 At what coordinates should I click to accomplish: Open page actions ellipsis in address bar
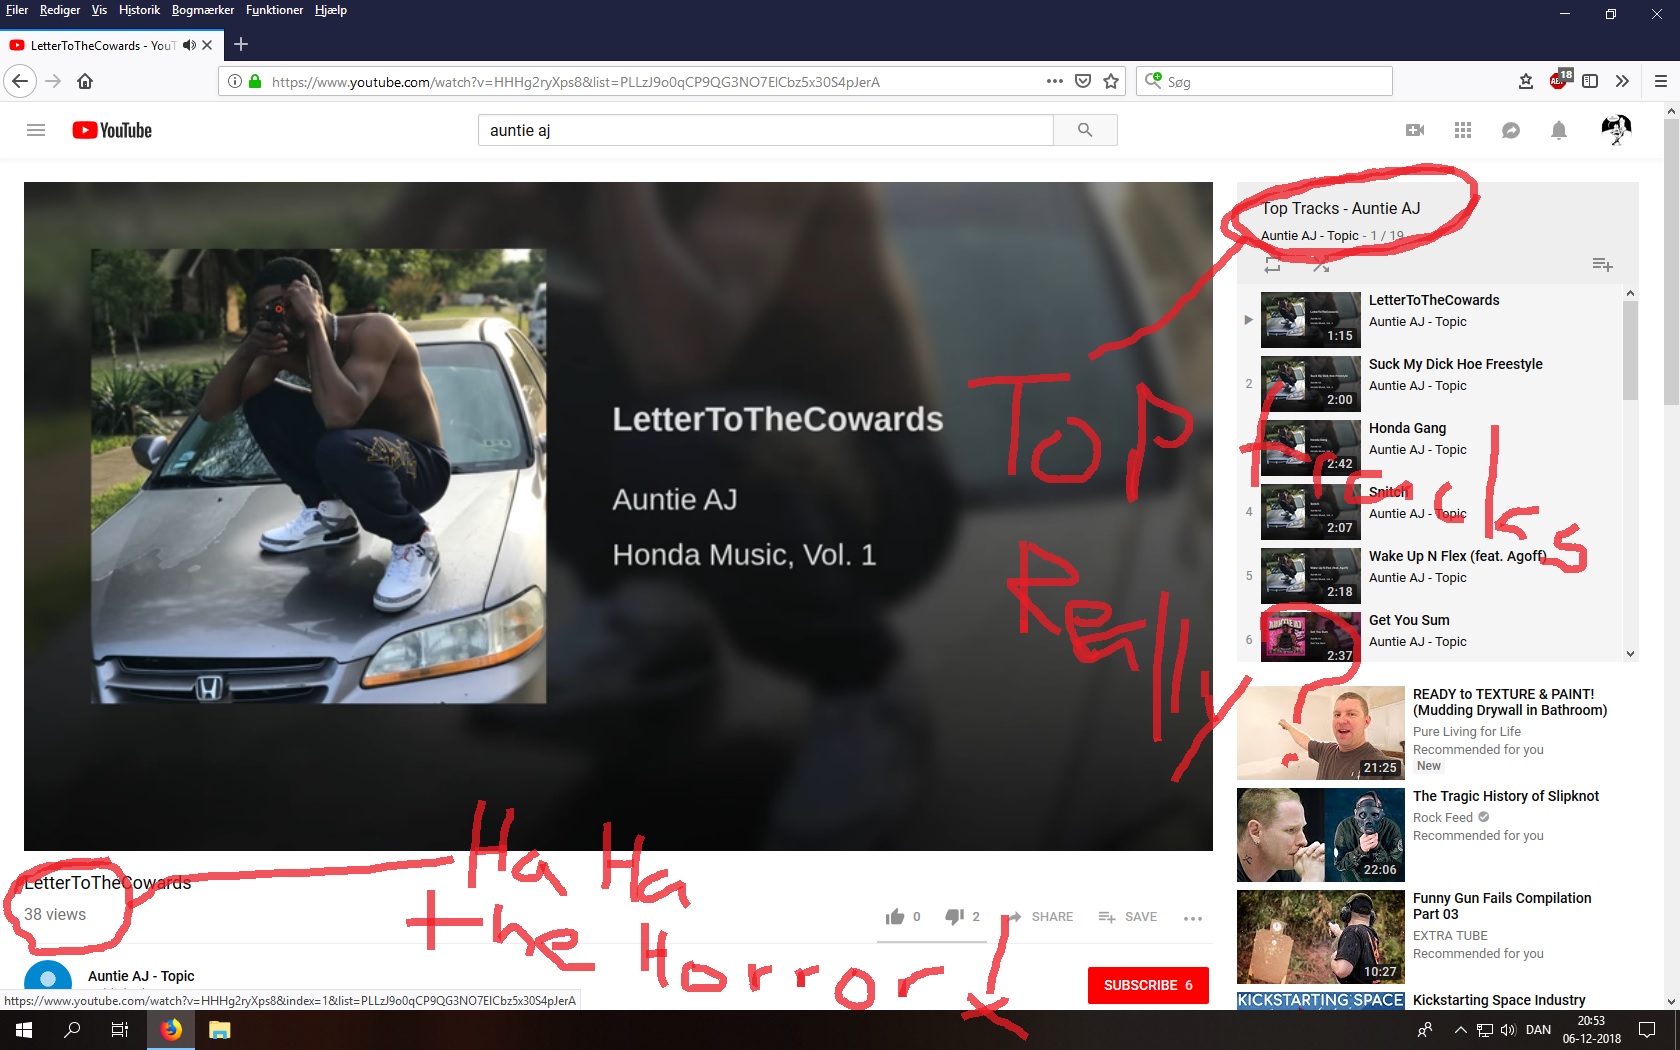click(1054, 82)
